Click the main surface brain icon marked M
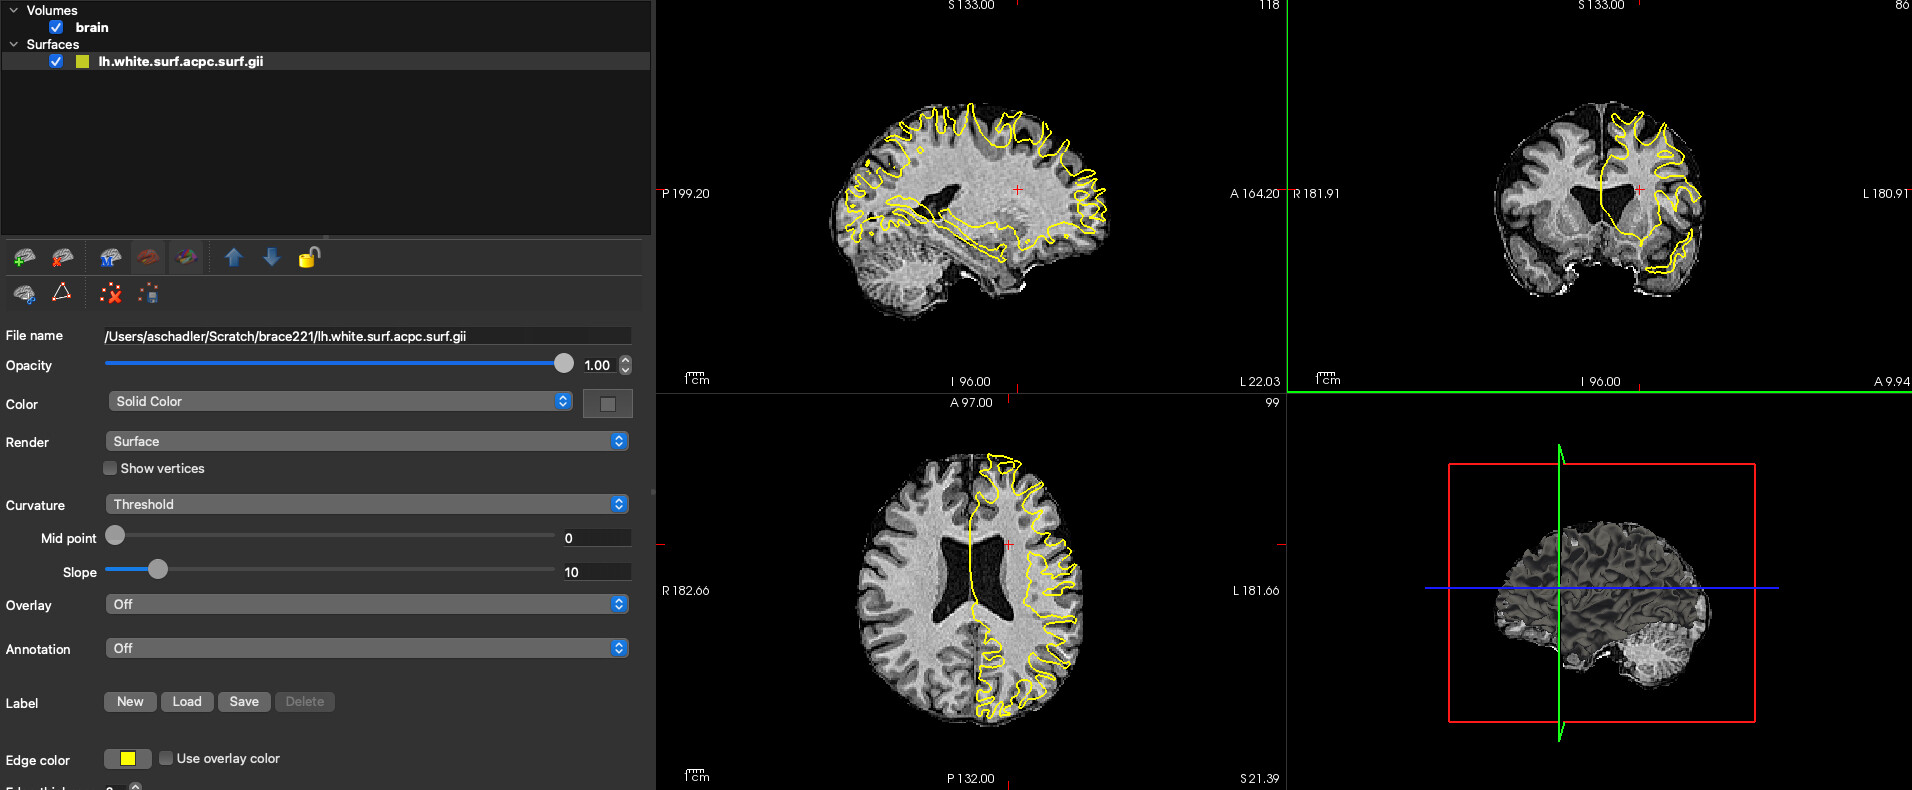Screen dimensions: 1912x790 [x=110, y=258]
